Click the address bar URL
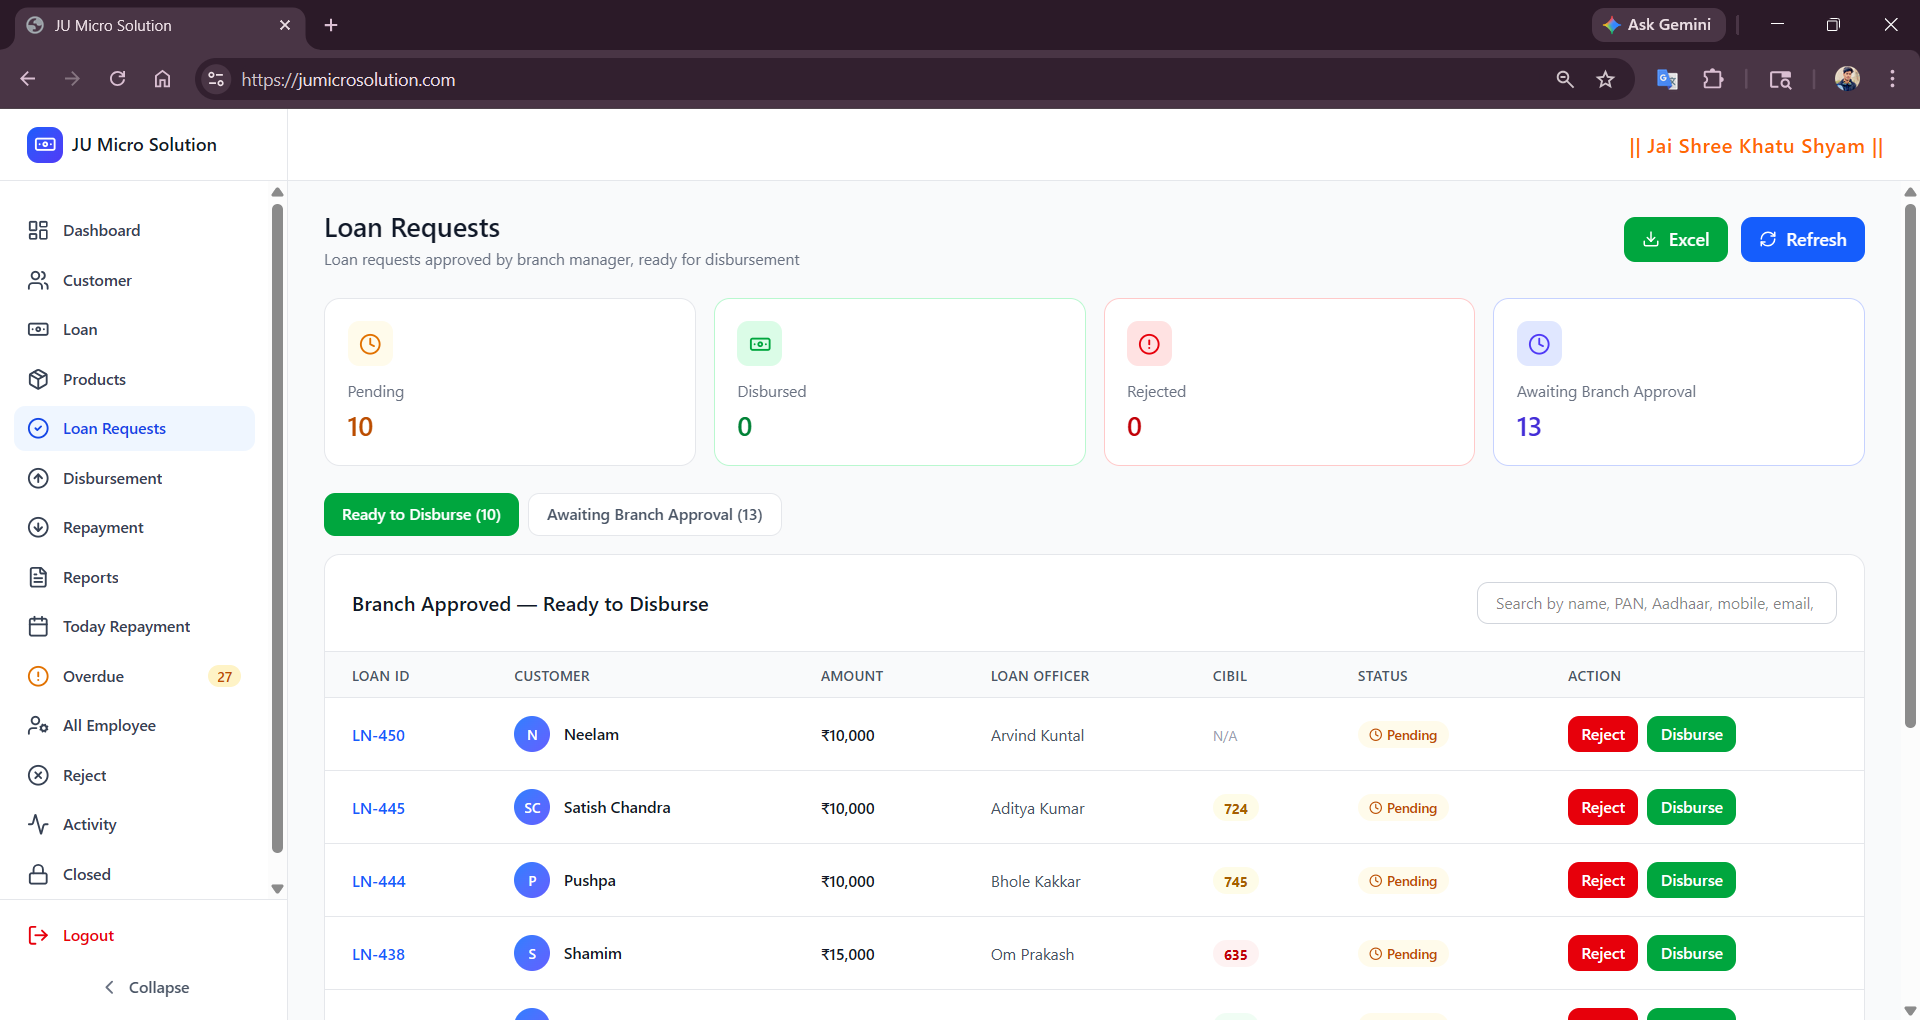Viewport: 1920px width, 1020px height. (x=348, y=79)
